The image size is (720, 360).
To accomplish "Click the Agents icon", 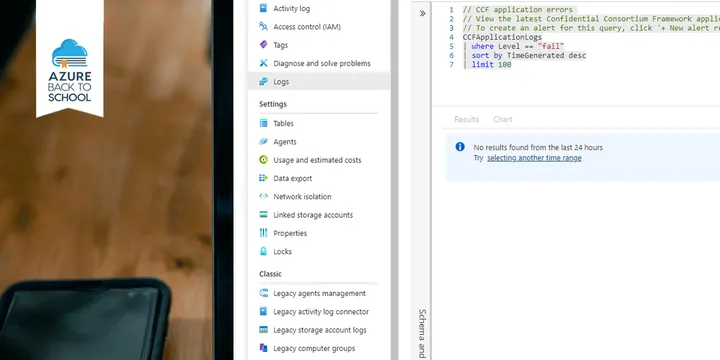I will pos(264,141).
